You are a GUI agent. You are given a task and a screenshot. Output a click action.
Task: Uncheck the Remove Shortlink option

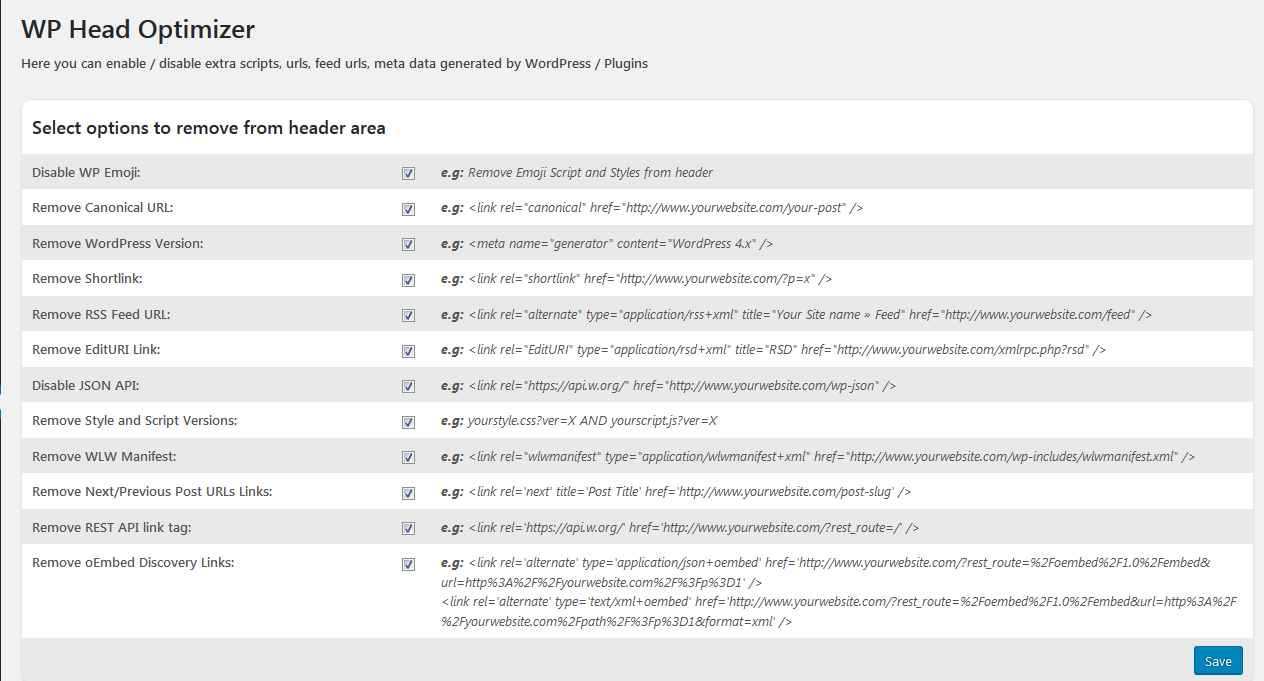[408, 280]
